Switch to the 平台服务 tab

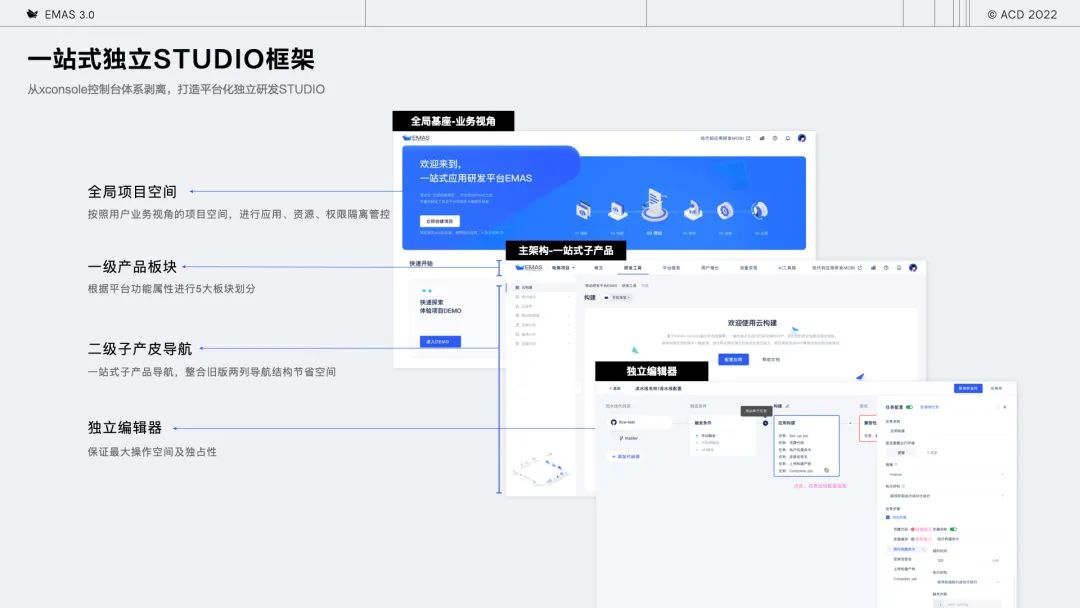(671, 268)
